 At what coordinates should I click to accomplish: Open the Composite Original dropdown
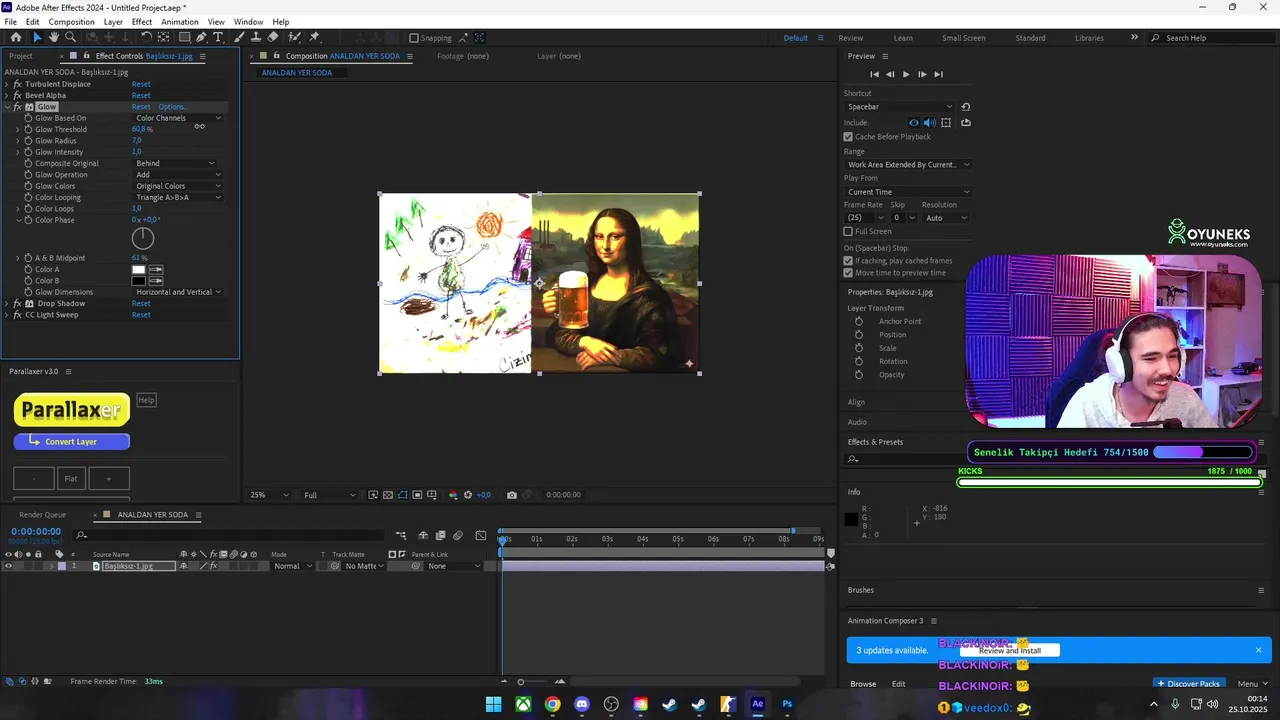coord(175,163)
